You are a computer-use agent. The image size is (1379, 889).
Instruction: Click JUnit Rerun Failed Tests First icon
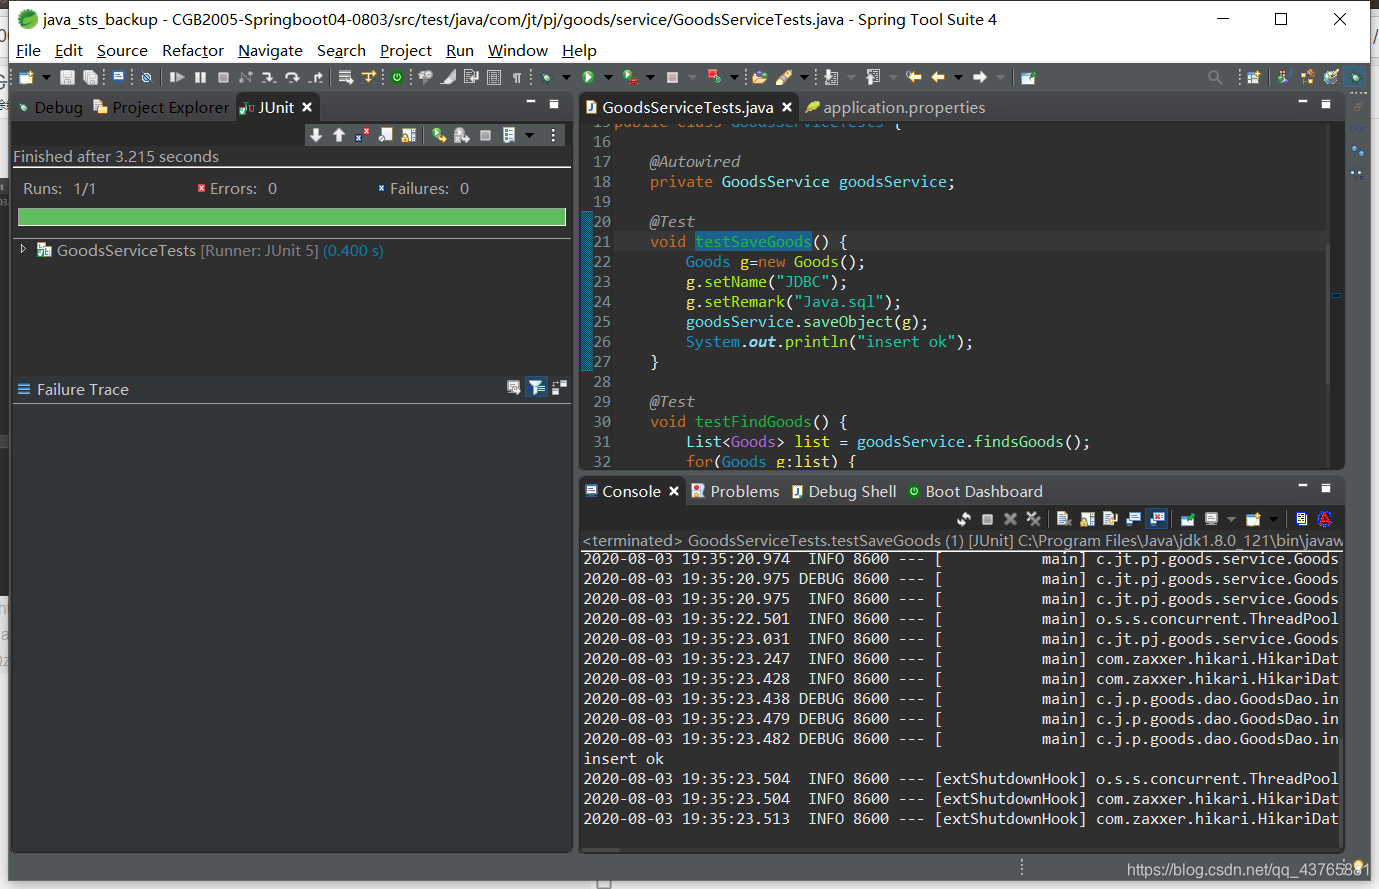coord(461,135)
